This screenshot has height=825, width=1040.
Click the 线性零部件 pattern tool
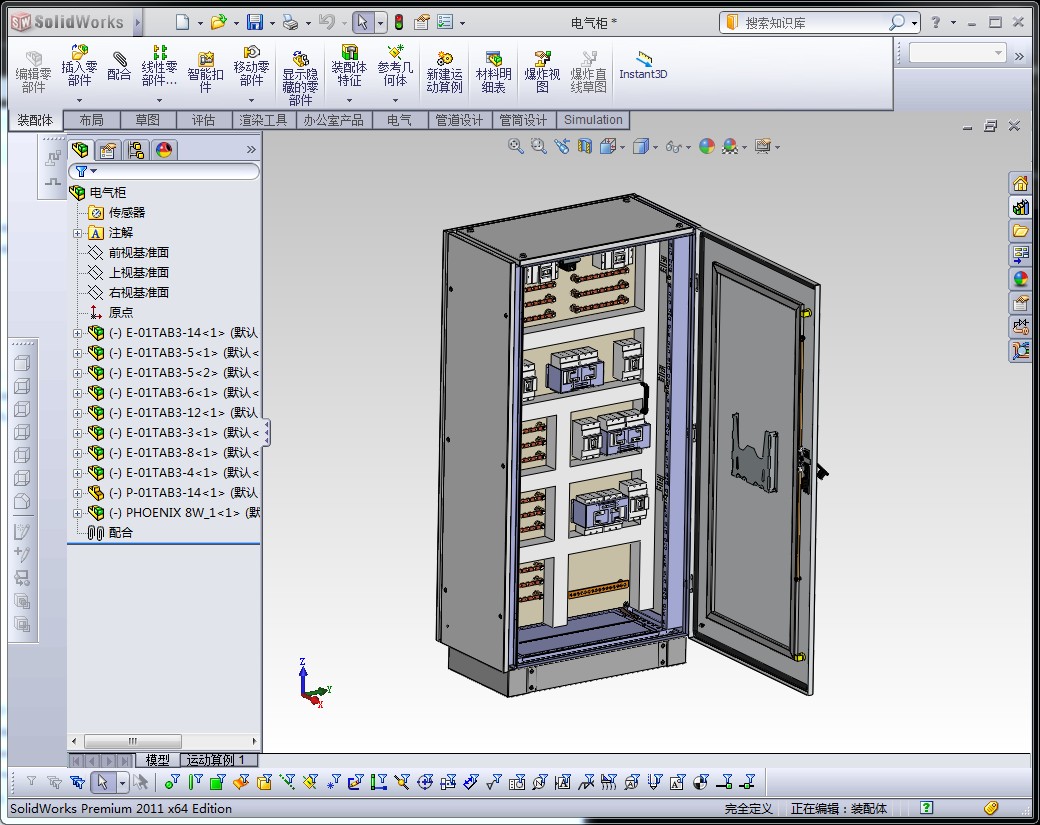(159, 66)
